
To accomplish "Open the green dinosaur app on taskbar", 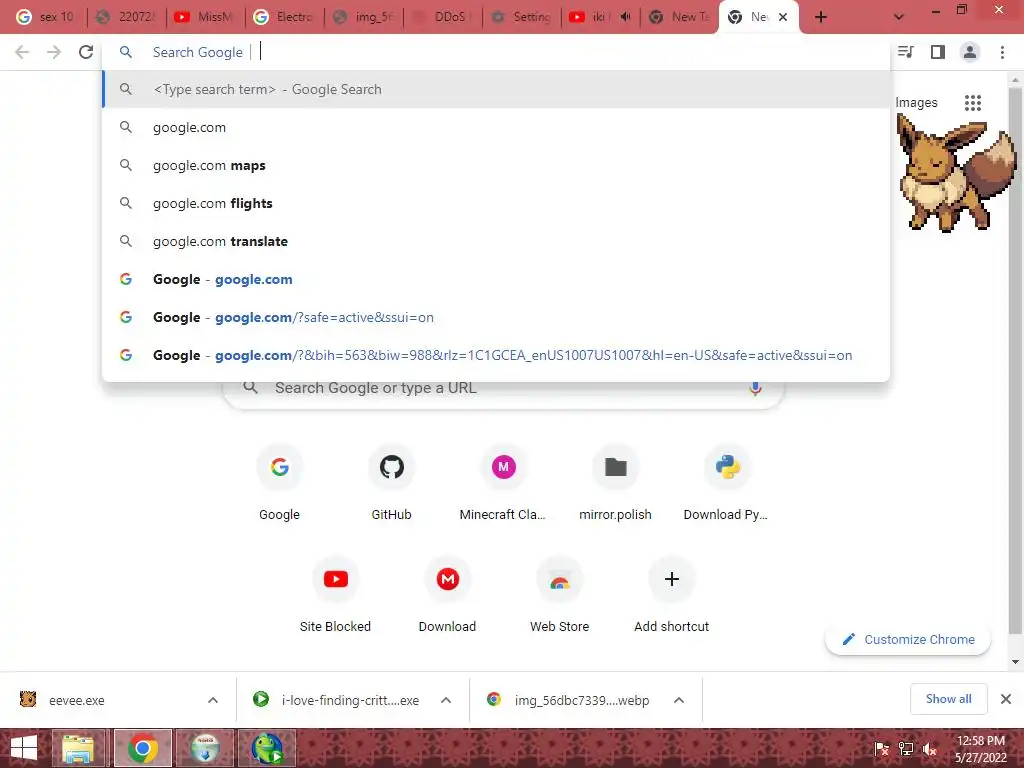I will pos(267,748).
